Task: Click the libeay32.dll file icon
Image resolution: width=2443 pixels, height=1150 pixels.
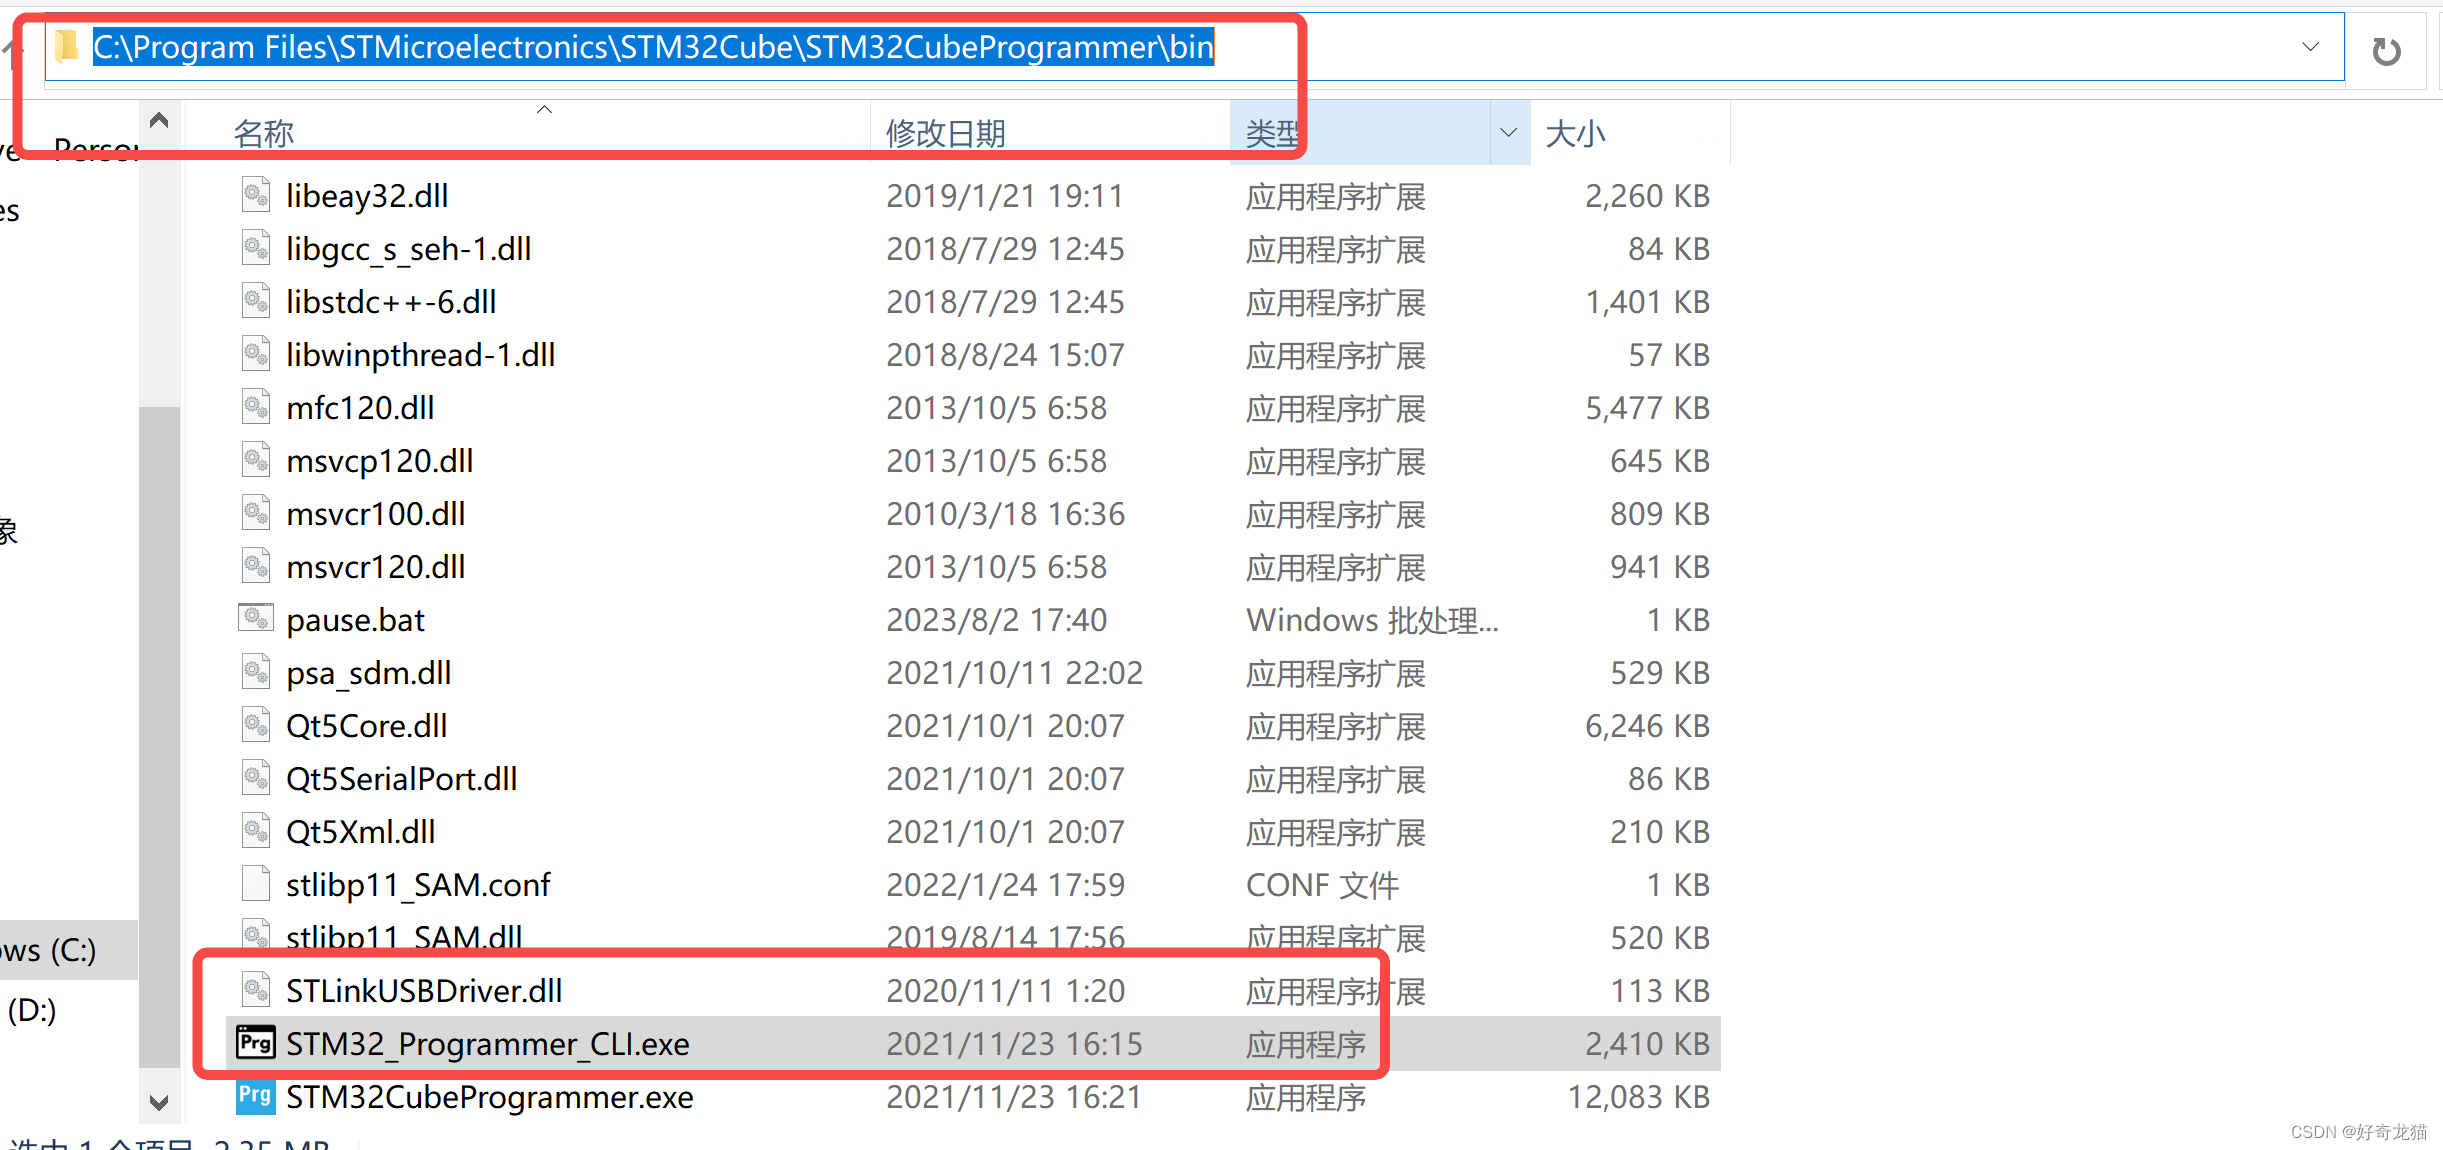Action: (256, 195)
